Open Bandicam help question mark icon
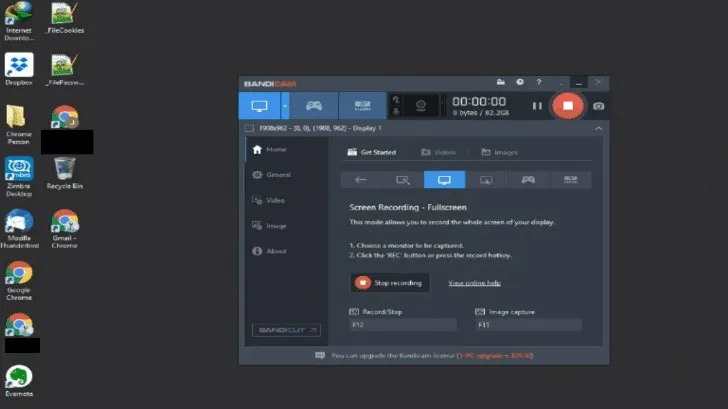 click(539, 82)
